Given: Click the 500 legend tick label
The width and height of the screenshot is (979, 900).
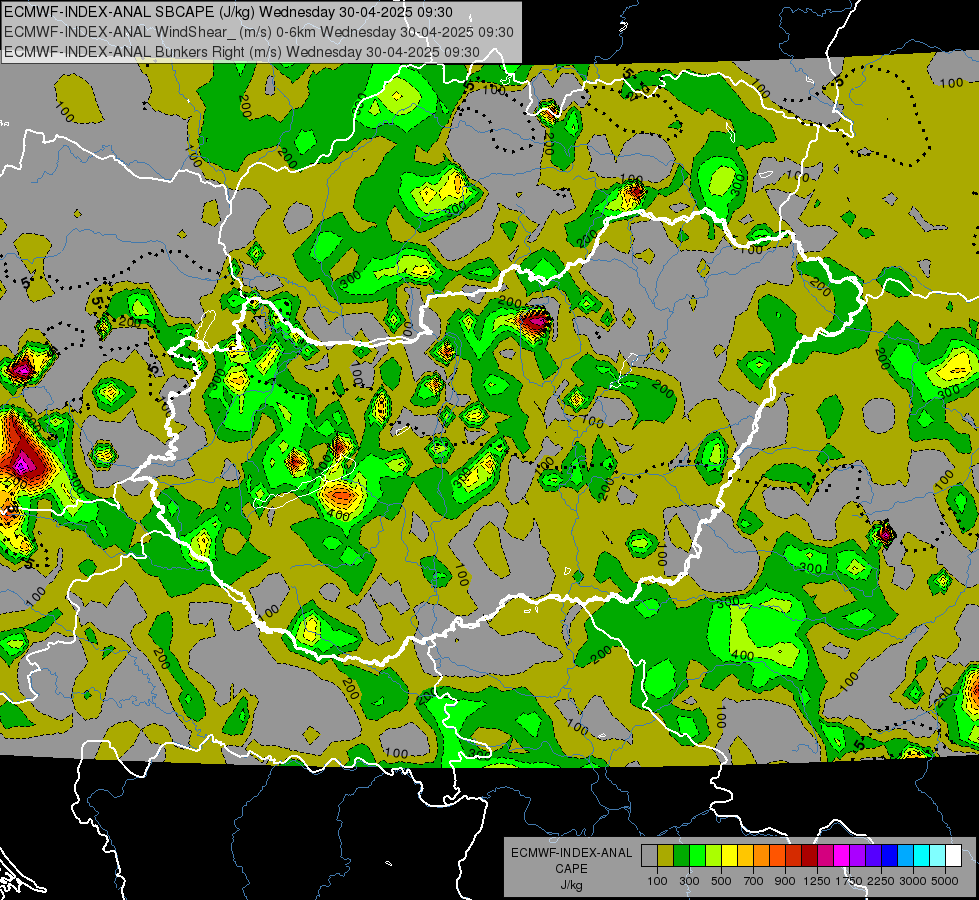Looking at the screenshot, I should coord(721,881).
